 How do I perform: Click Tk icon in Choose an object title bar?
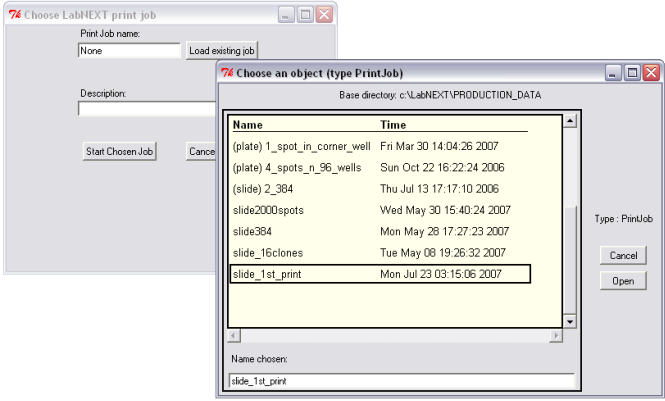tap(227, 73)
